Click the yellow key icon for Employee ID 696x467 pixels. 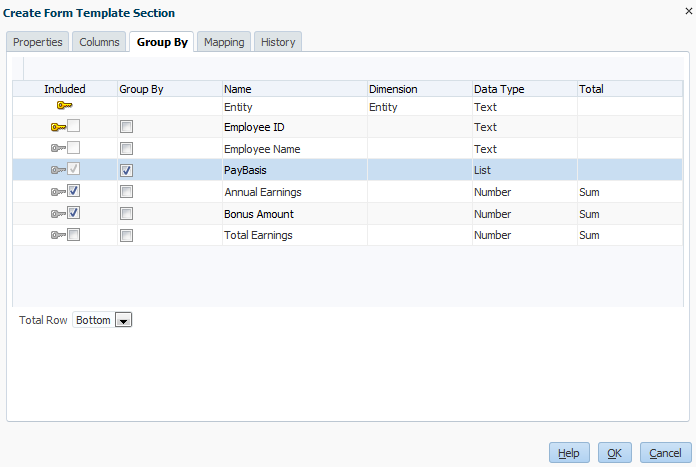click(x=58, y=127)
